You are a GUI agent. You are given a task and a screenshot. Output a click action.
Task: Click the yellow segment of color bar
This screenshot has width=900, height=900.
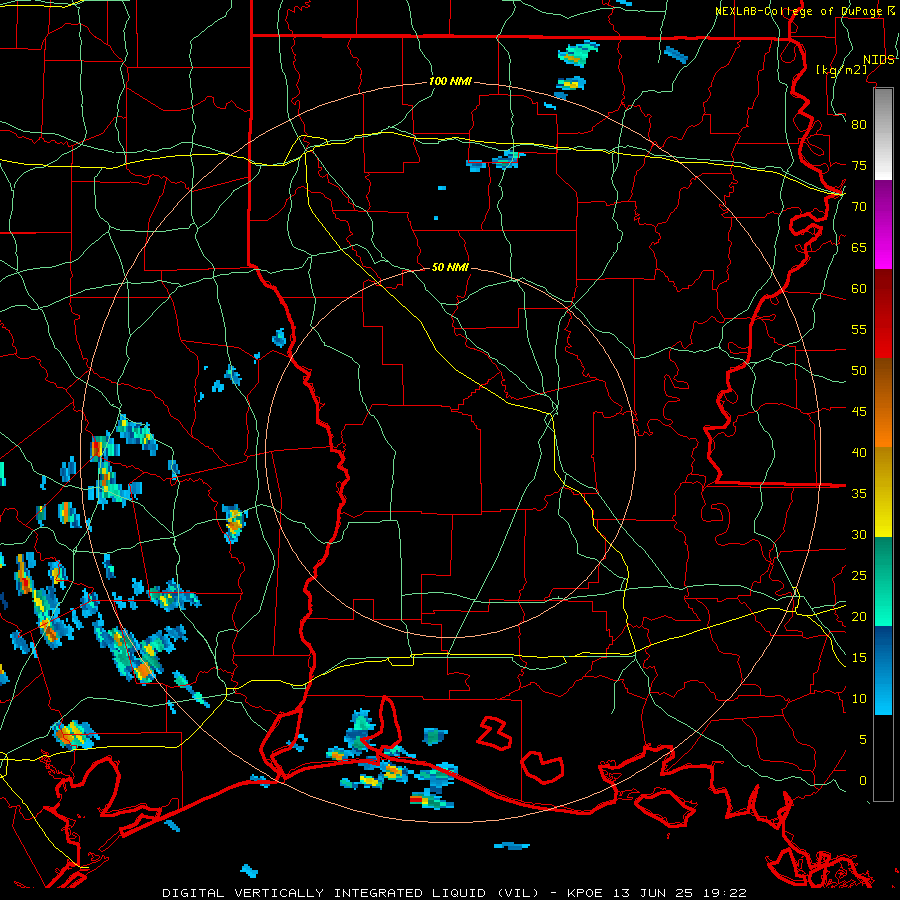coord(883,492)
